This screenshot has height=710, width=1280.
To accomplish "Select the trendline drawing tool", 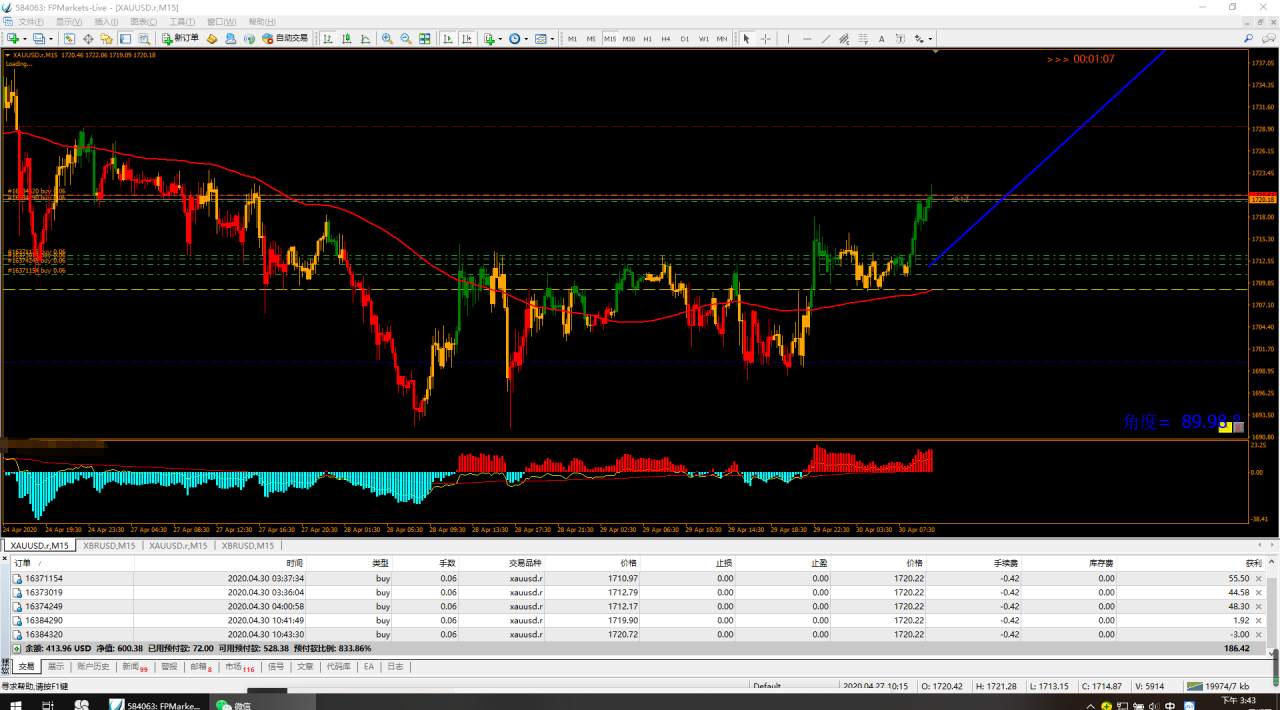I will tap(824, 39).
